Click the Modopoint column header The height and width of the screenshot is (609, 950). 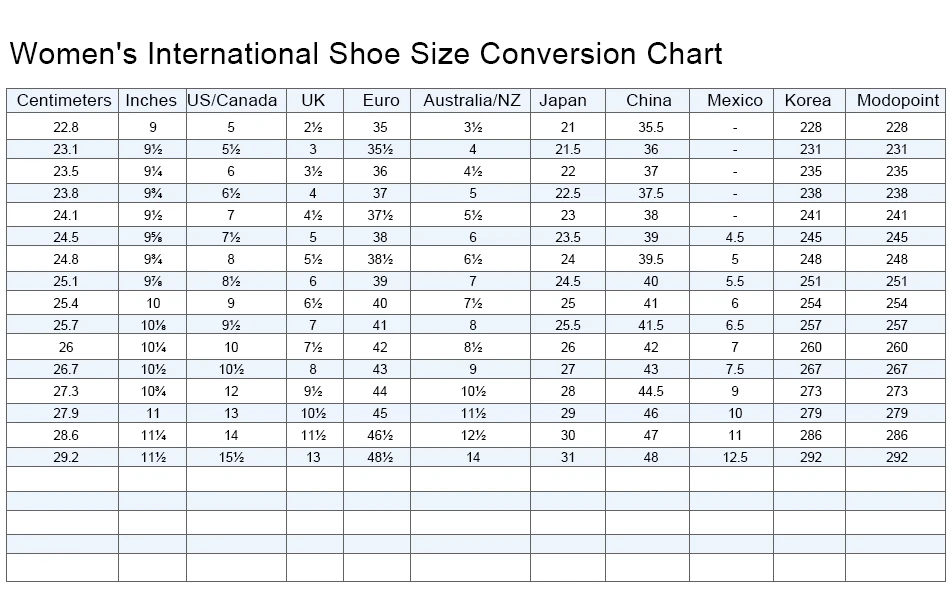(898, 100)
